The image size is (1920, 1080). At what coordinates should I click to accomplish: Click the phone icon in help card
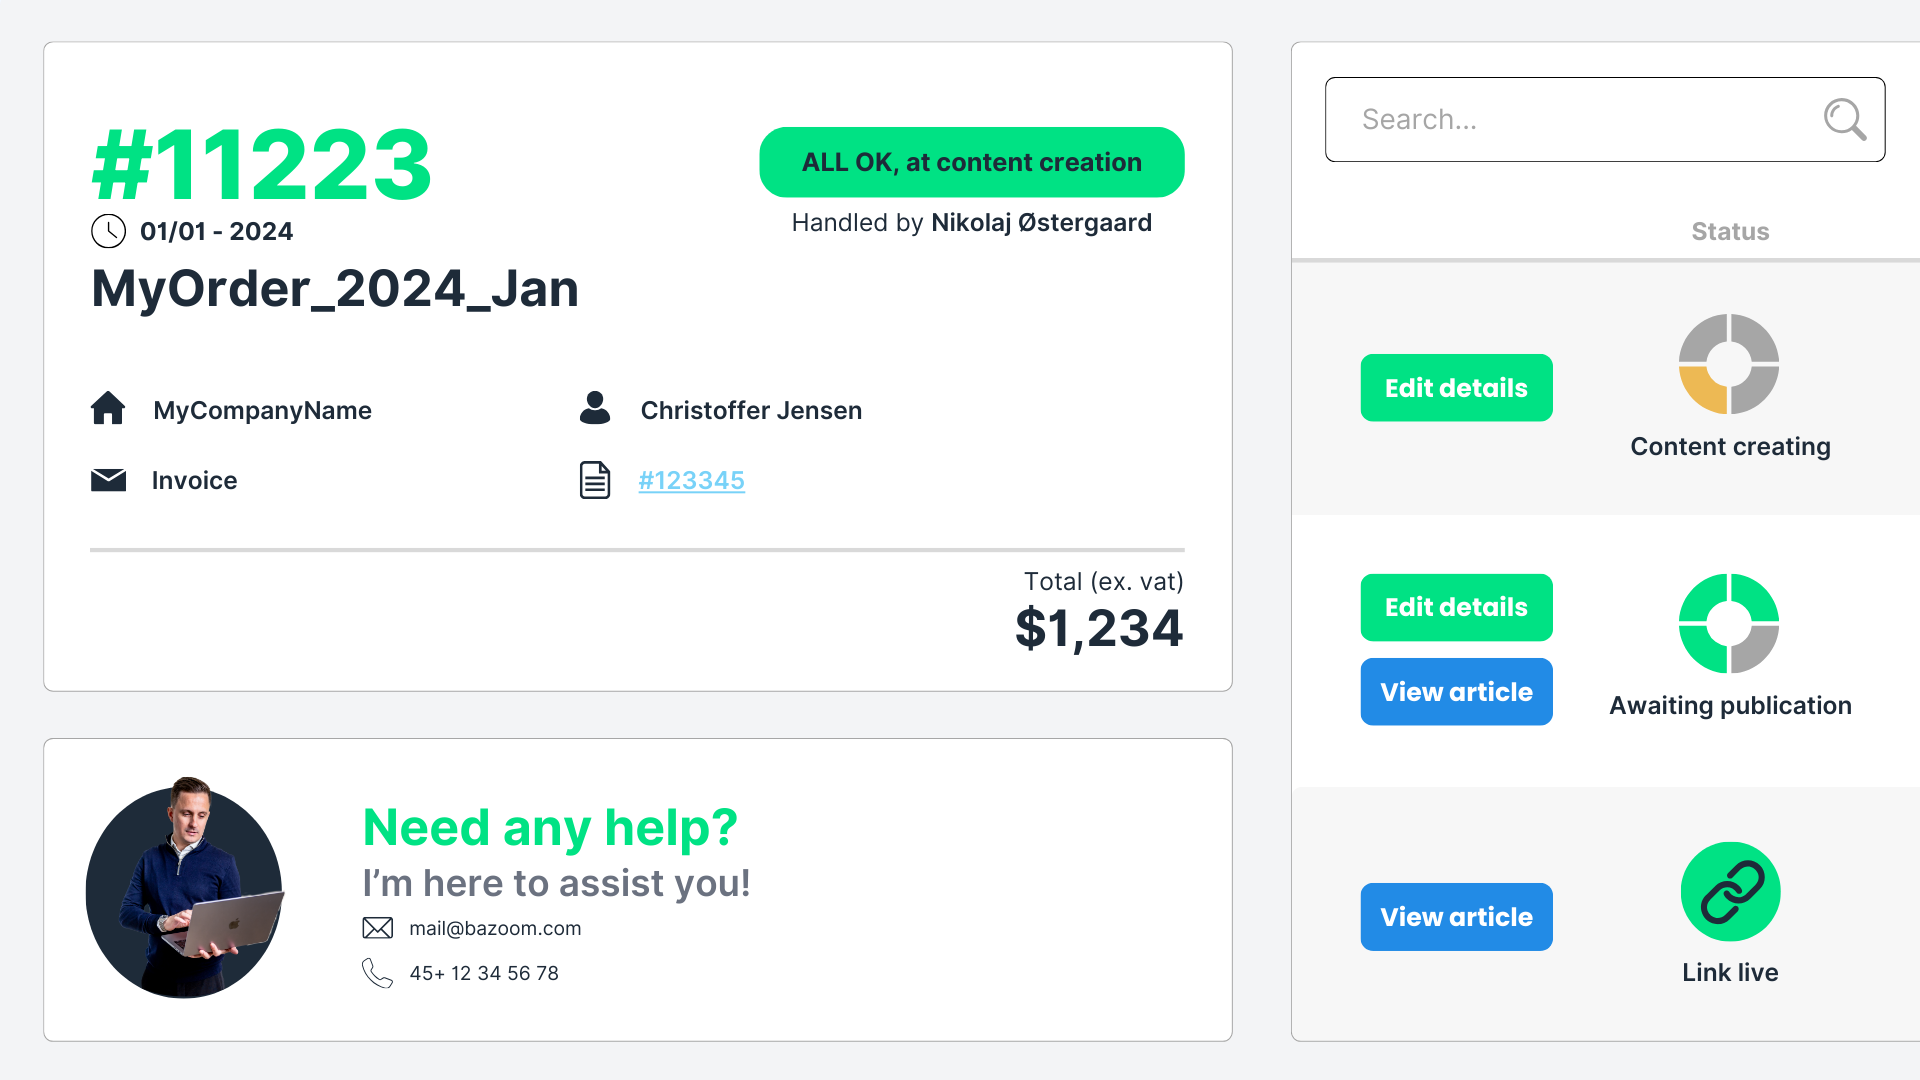377,973
